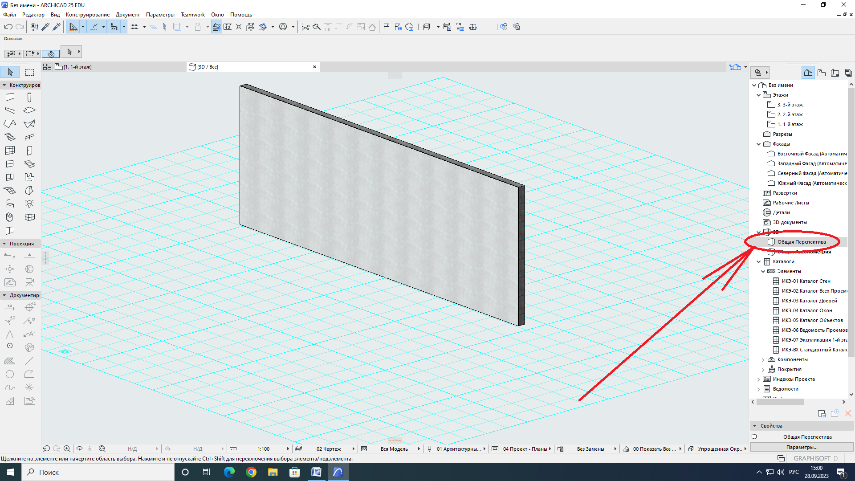Open the View Map in Navigator
The width and height of the screenshot is (855, 481).
[822, 73]
